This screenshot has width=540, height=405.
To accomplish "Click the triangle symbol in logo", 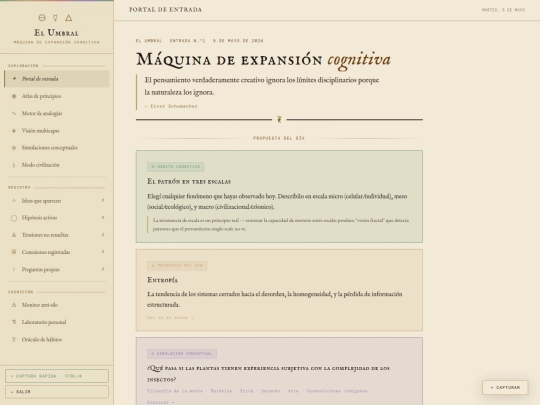I will (69, 18).
